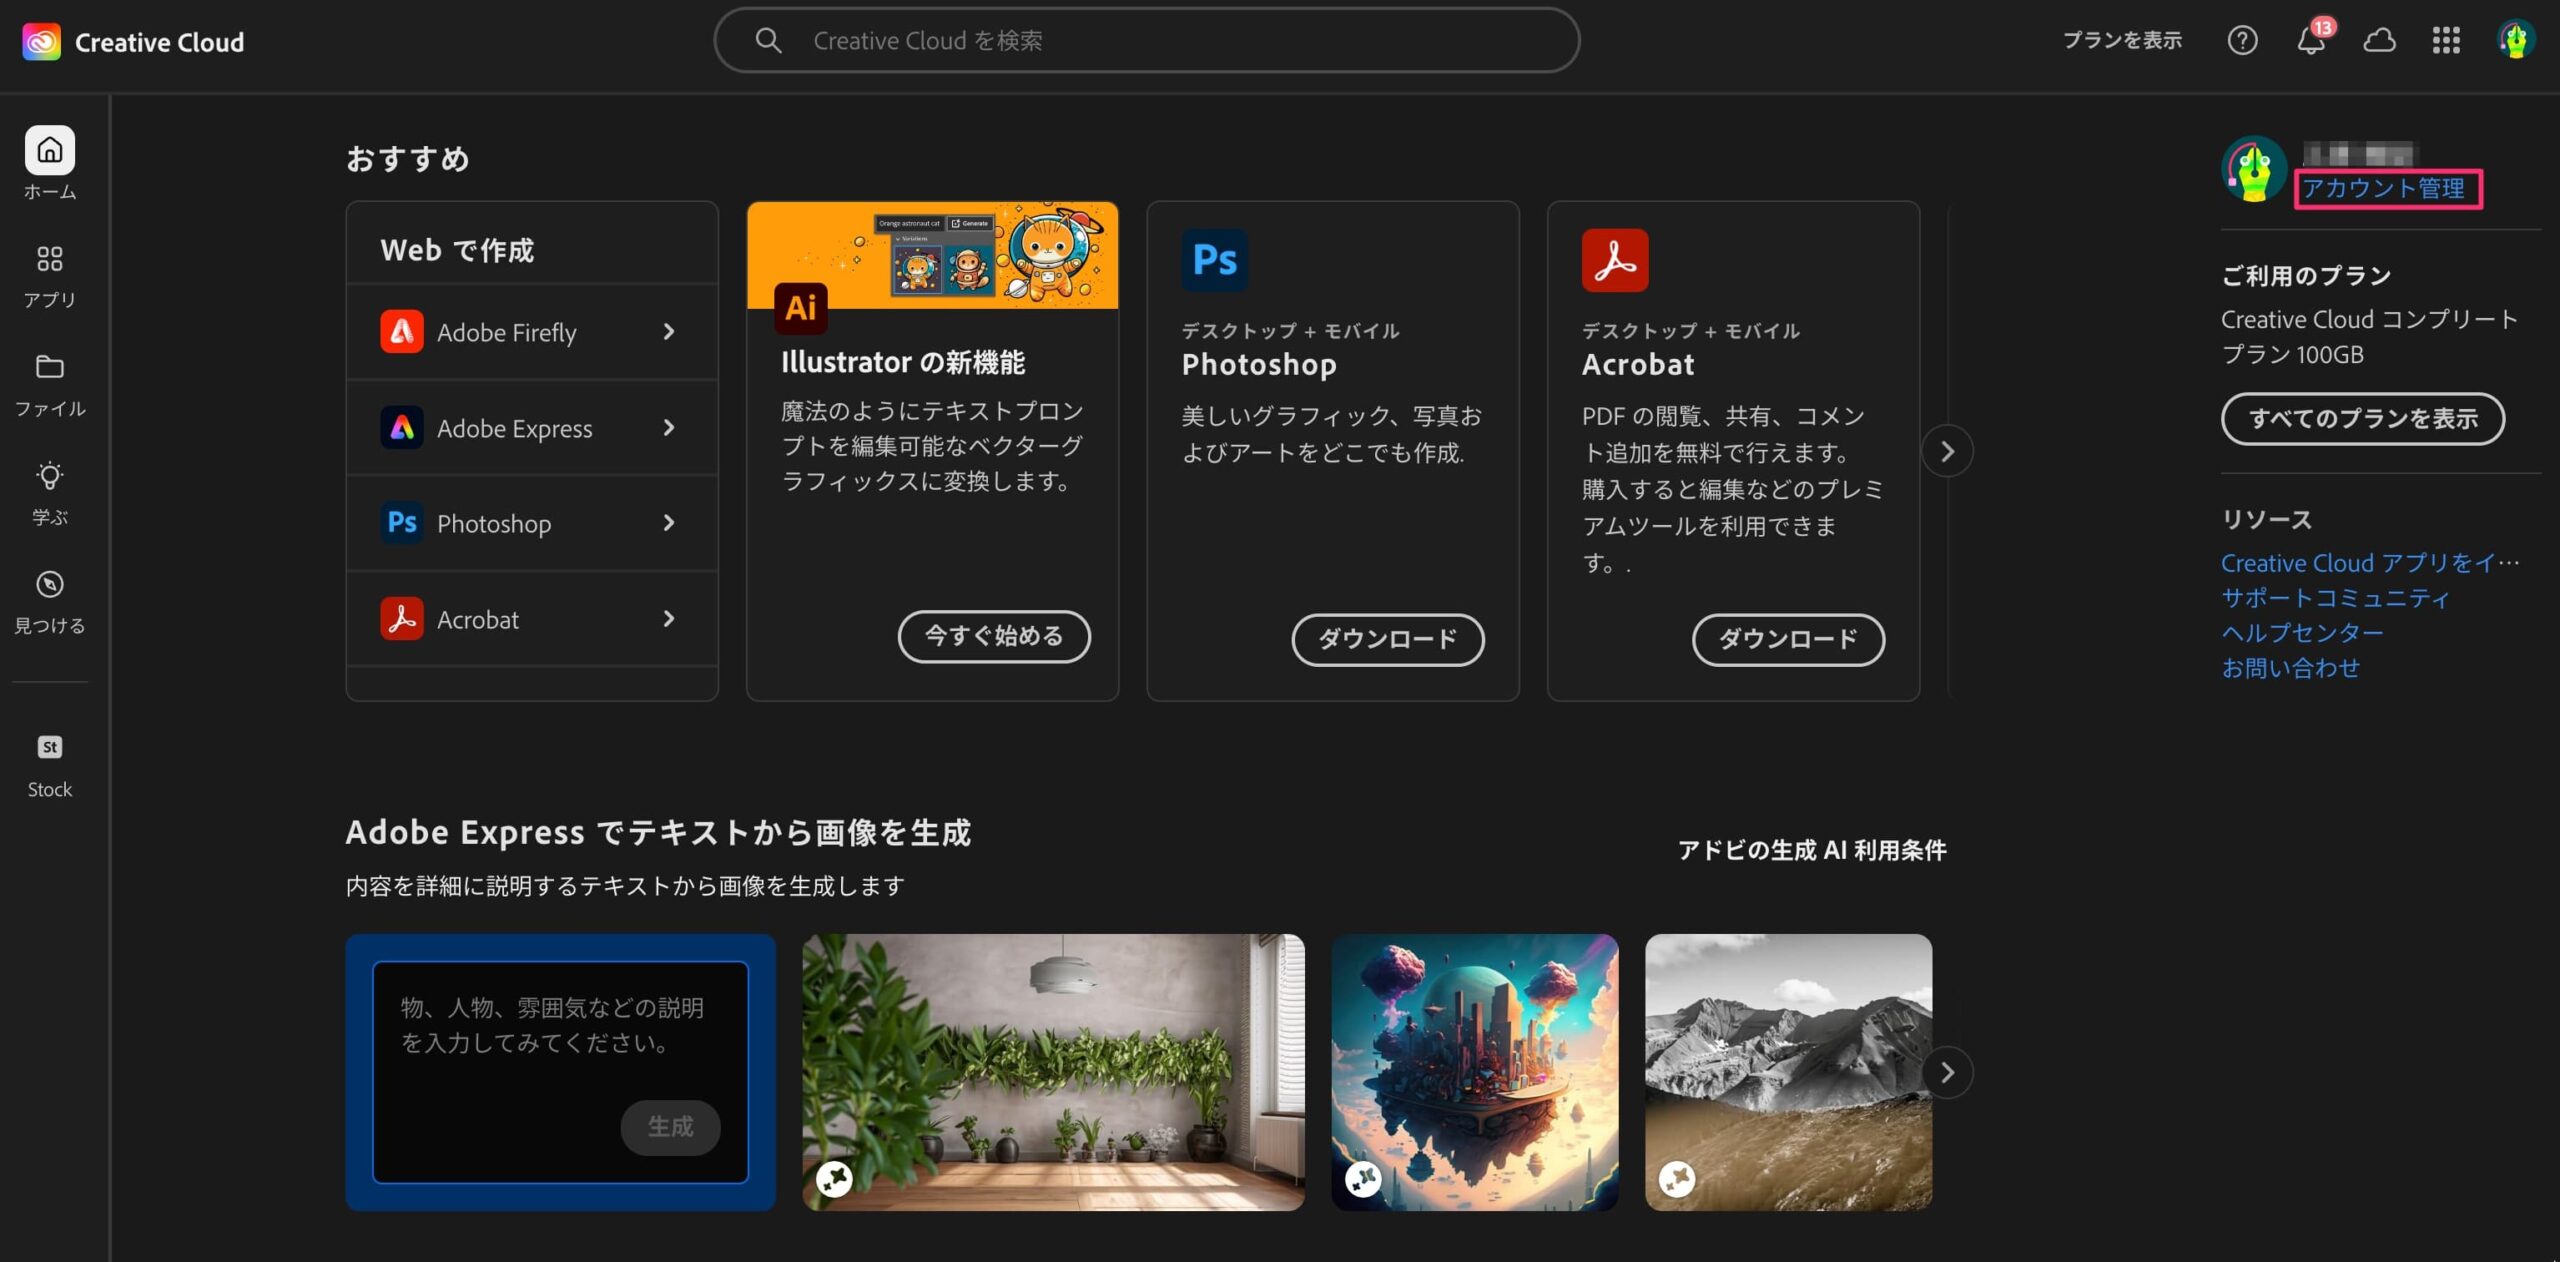Click the large Acrobat card icon

point(1615,260)
